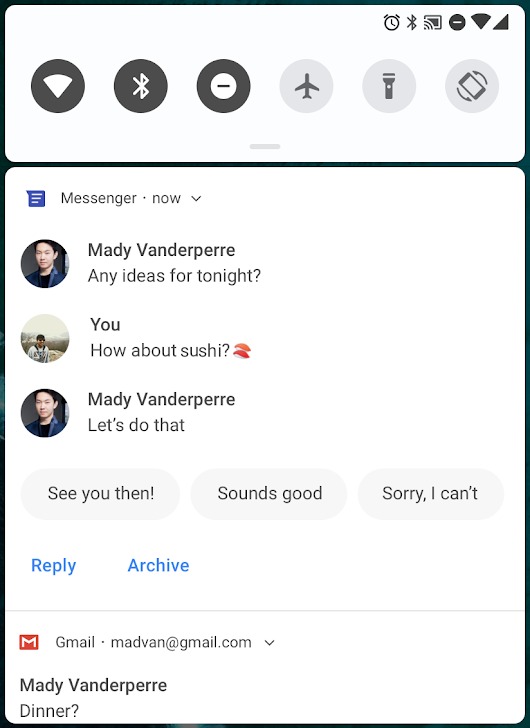Tap the Gmail envelope icon
This screenshot has height=728, width=530.
29,642
